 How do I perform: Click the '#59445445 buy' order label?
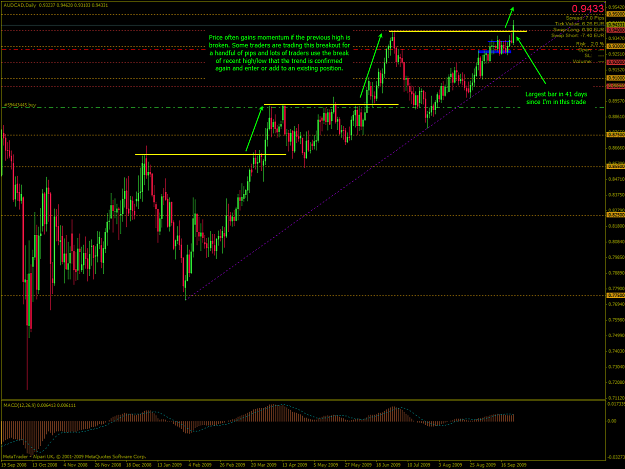pyautogui.click(x=20, y=105)
